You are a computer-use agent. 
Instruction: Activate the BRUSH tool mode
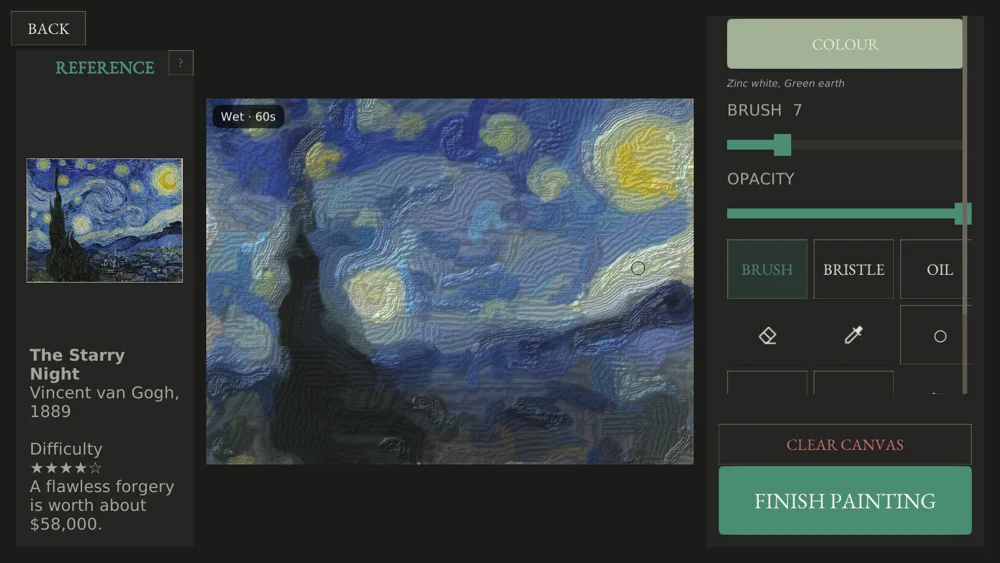[x=767, y=269]
